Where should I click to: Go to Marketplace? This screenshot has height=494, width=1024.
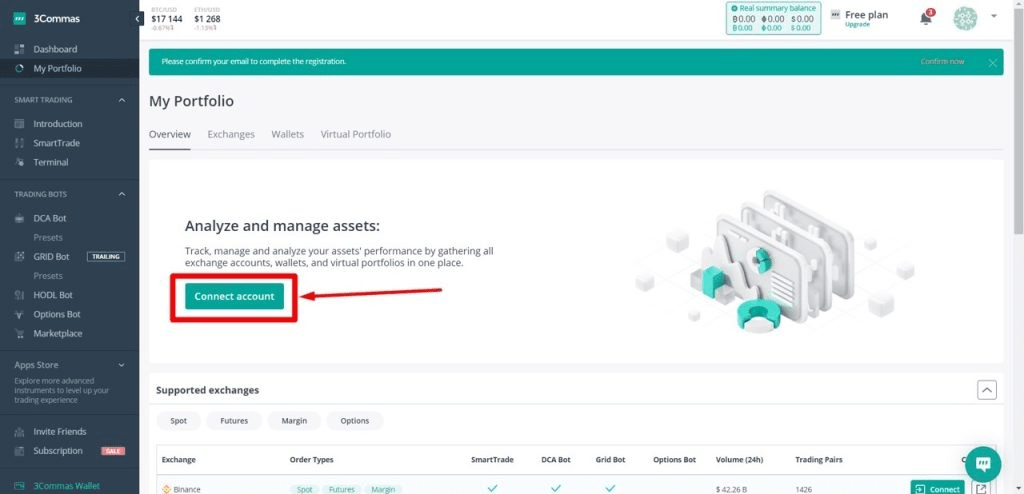[x=57, y=333]
